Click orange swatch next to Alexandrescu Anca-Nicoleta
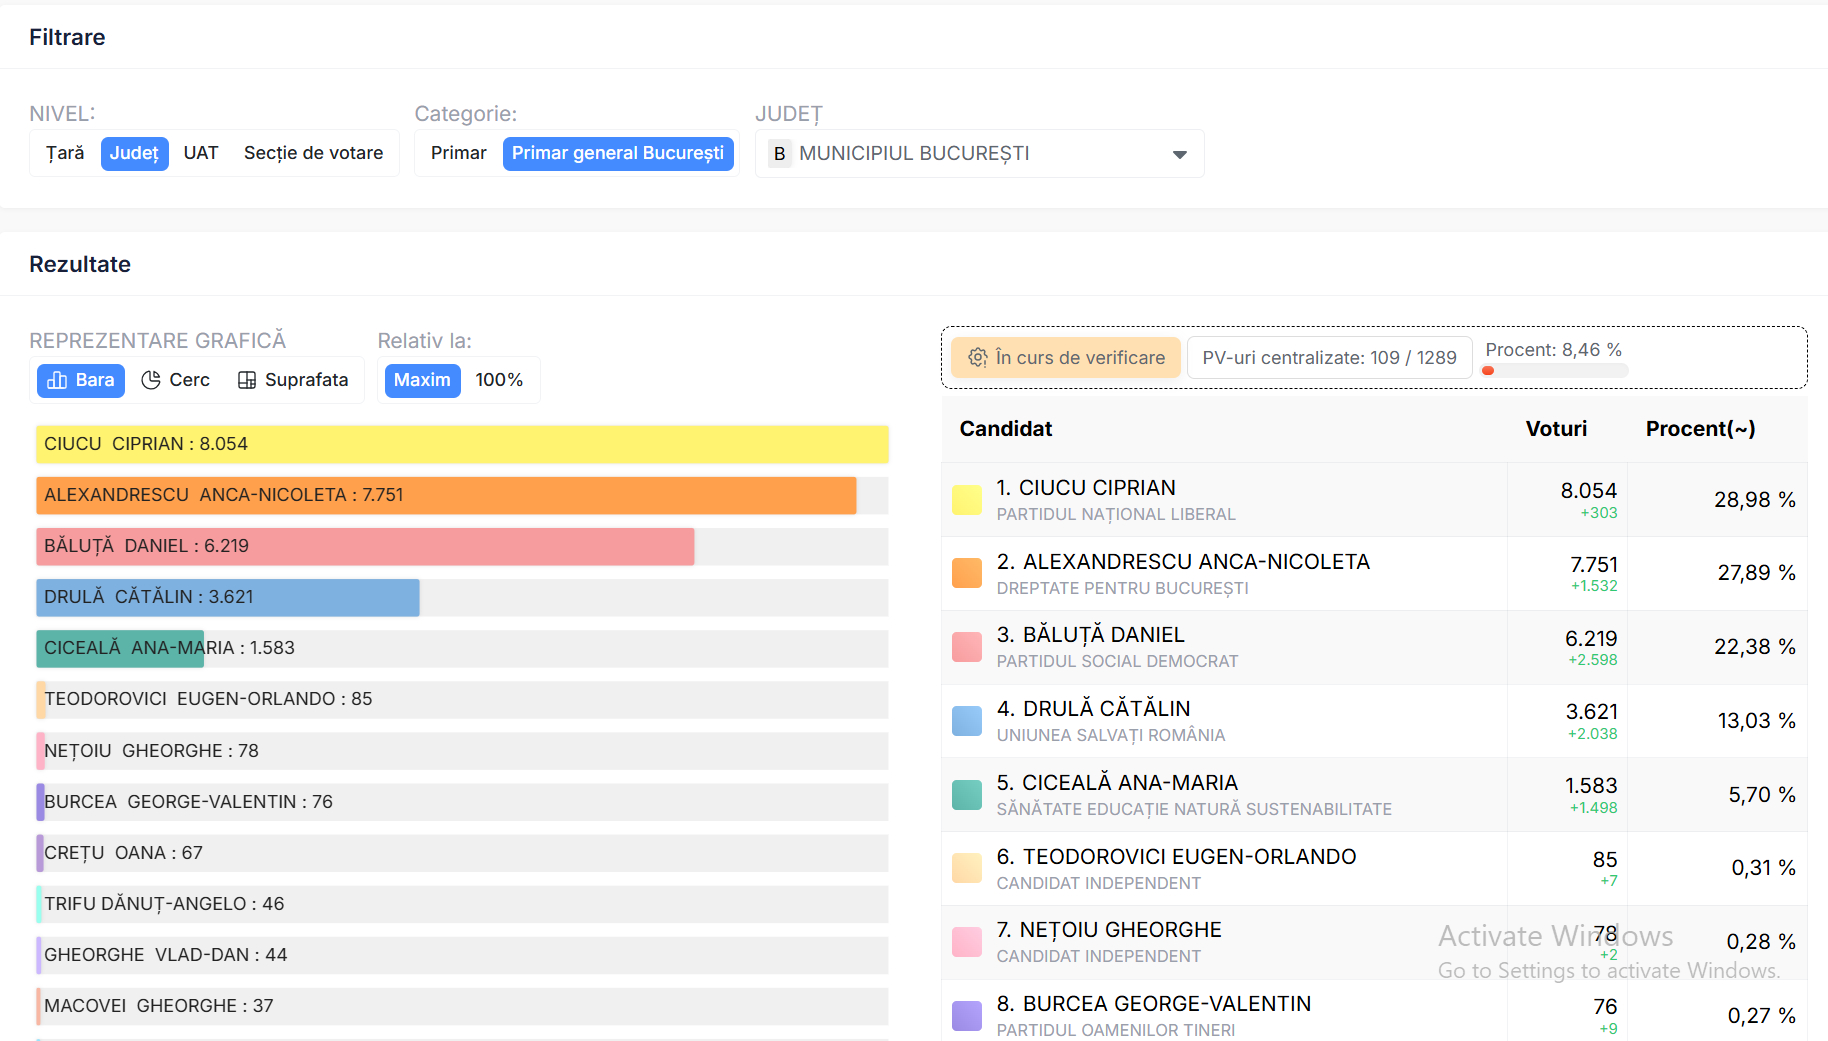The height and width of the screenshot is (1041, 1828). click(x=966, y=573)
